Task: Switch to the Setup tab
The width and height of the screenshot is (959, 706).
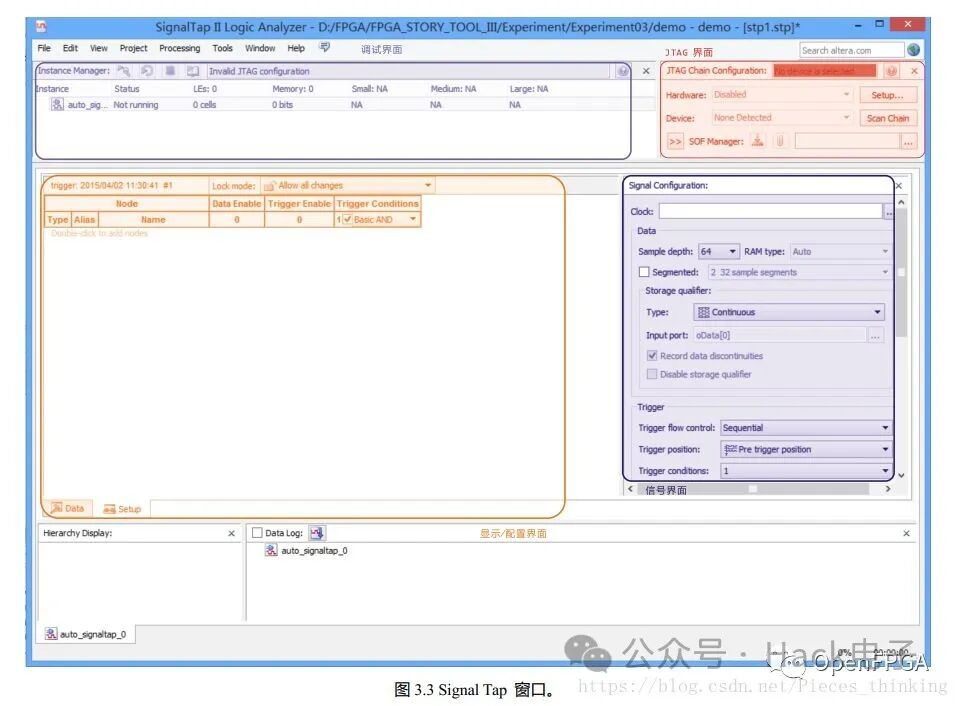Action: pos(123,509)
